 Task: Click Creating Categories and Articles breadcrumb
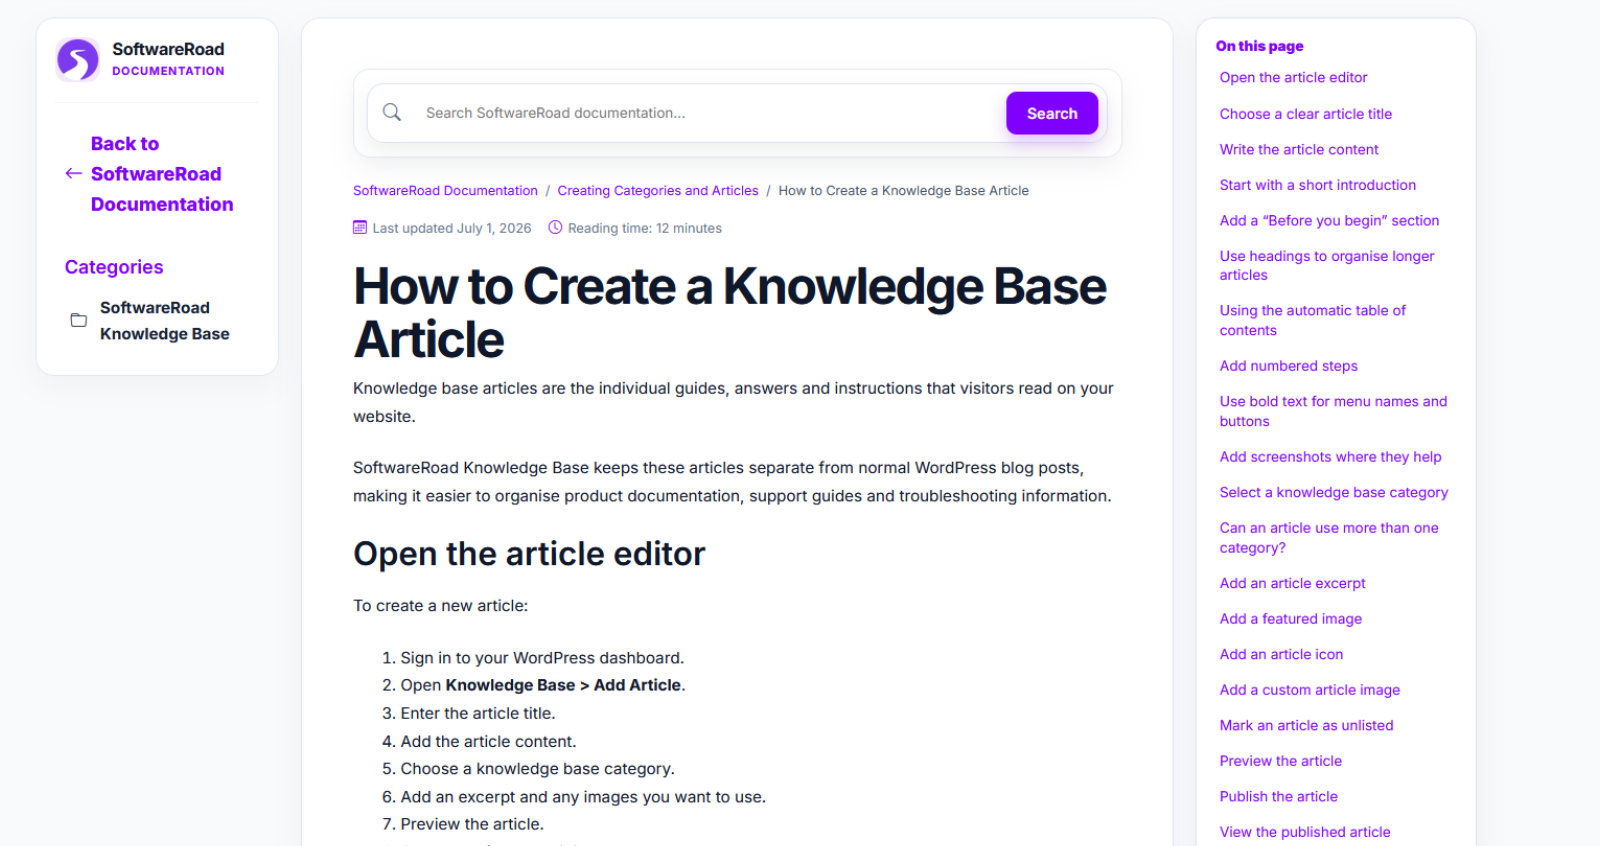coord(658,190)
